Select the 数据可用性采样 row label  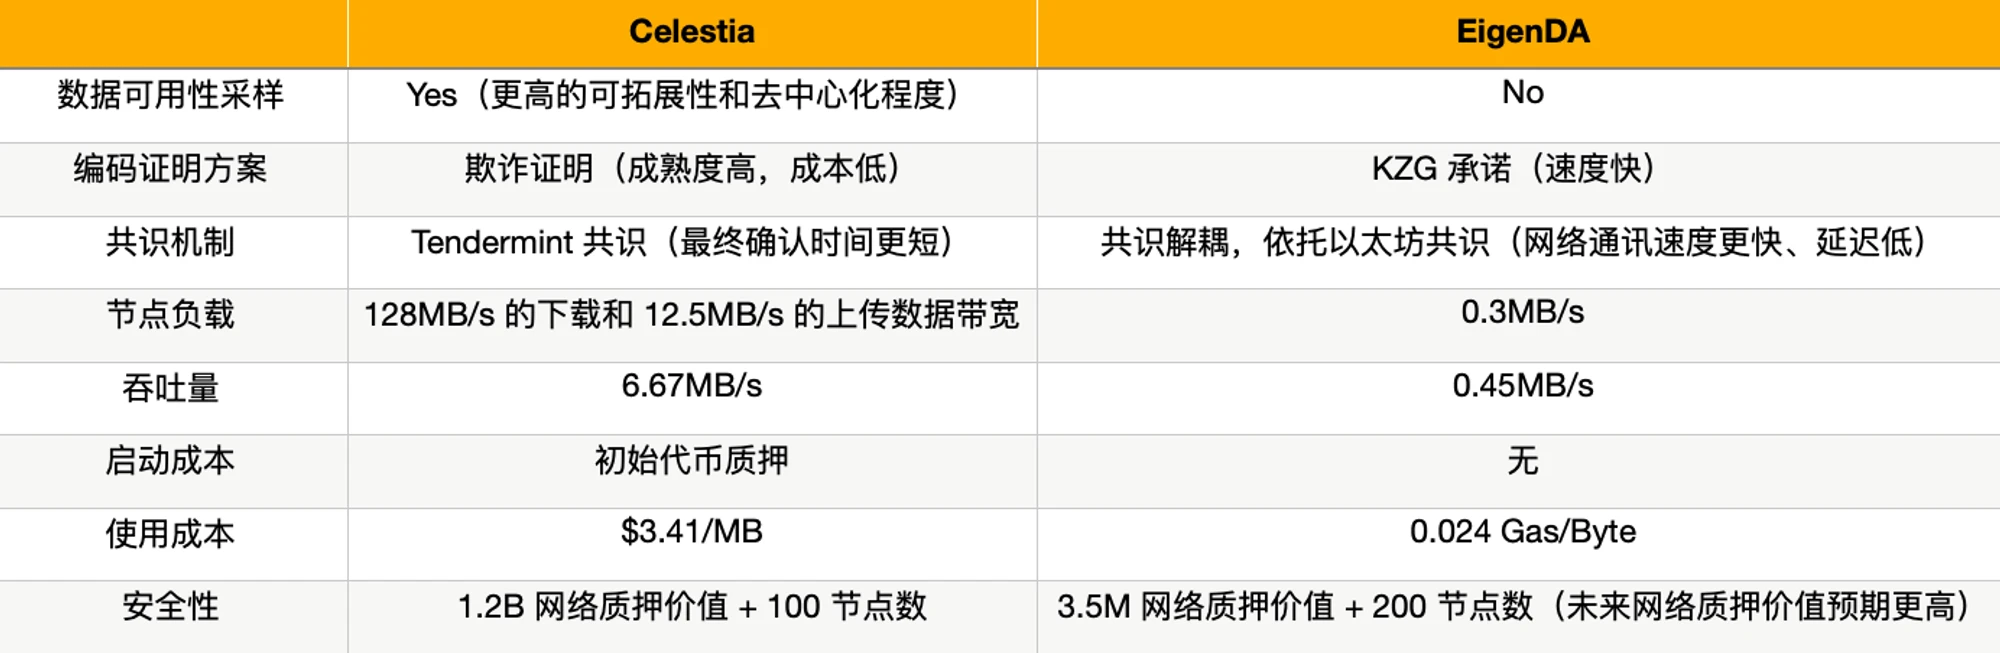point(171,95)
